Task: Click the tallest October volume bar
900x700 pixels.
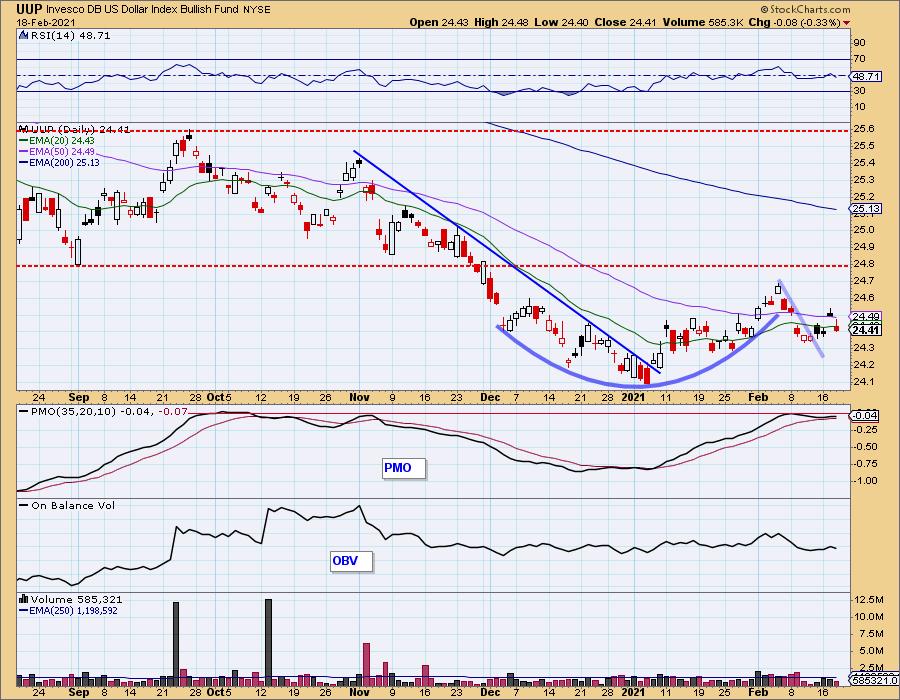Action: pyautogui.click(x=268, y=643)
